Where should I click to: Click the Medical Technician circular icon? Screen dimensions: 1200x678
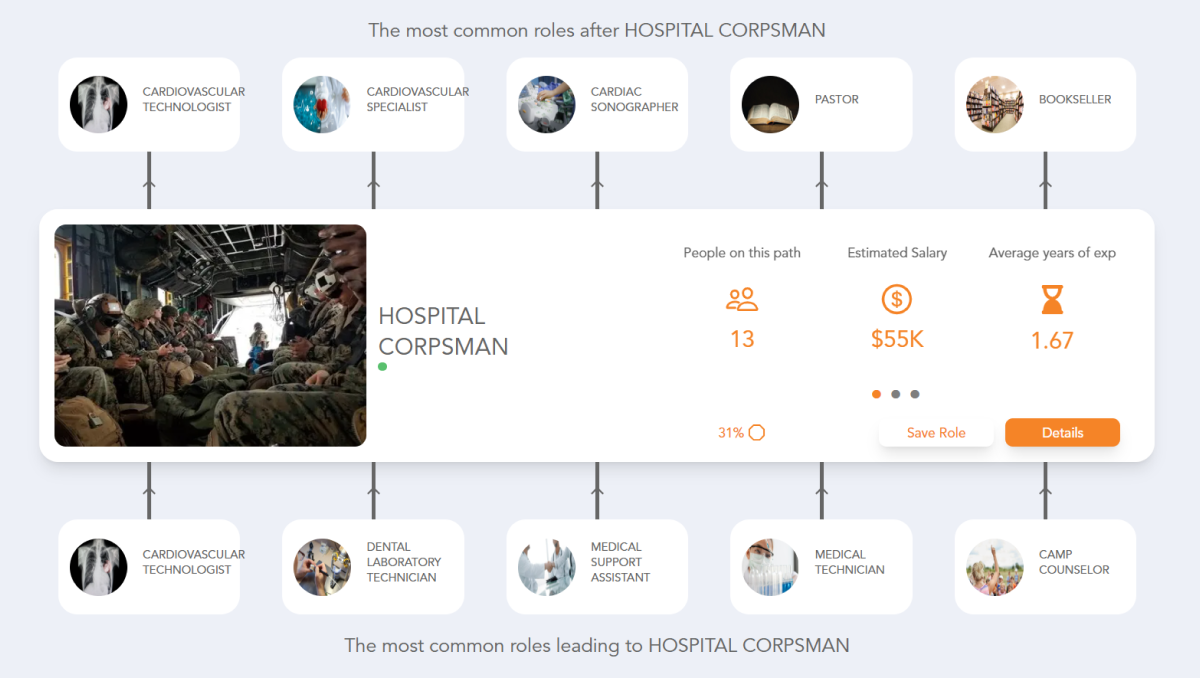pos(770,566)
